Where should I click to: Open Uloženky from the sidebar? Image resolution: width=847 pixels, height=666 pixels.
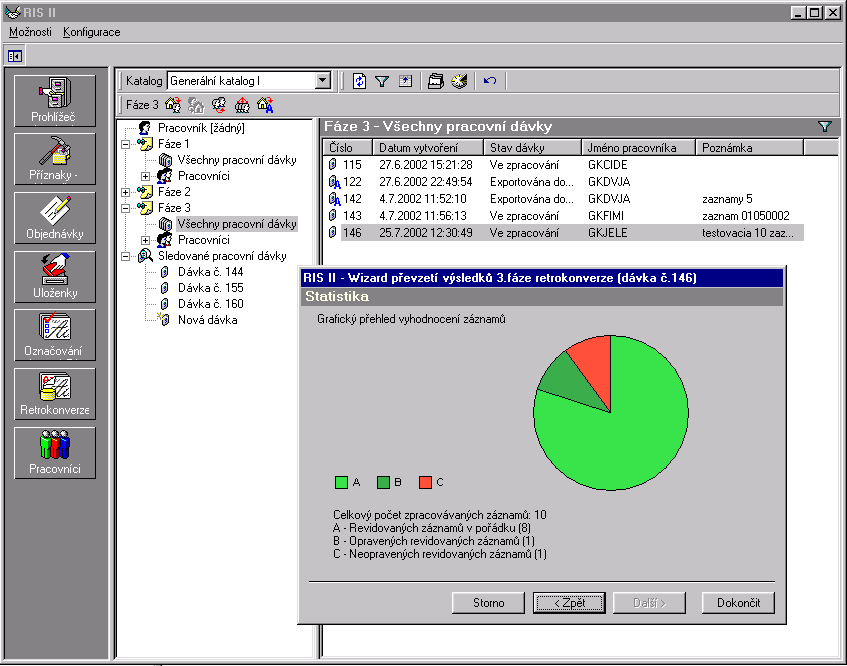point(55,276)
